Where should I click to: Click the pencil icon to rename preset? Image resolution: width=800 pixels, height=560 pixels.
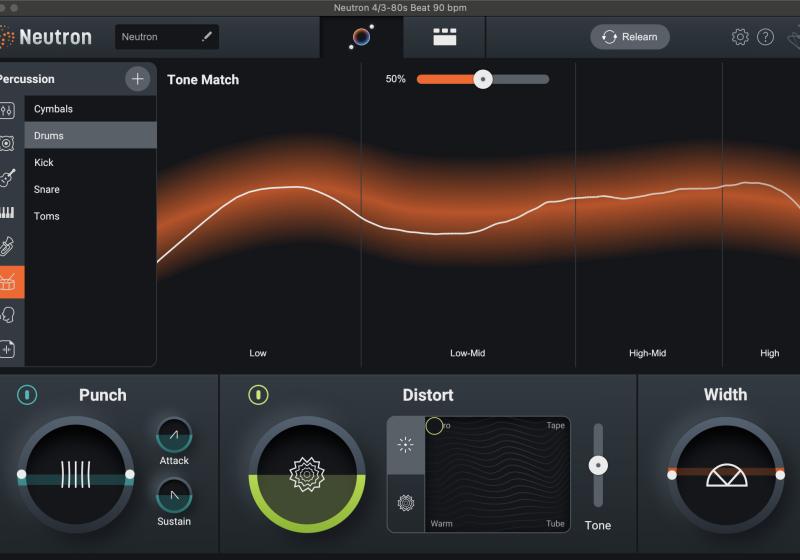[207, 36]
